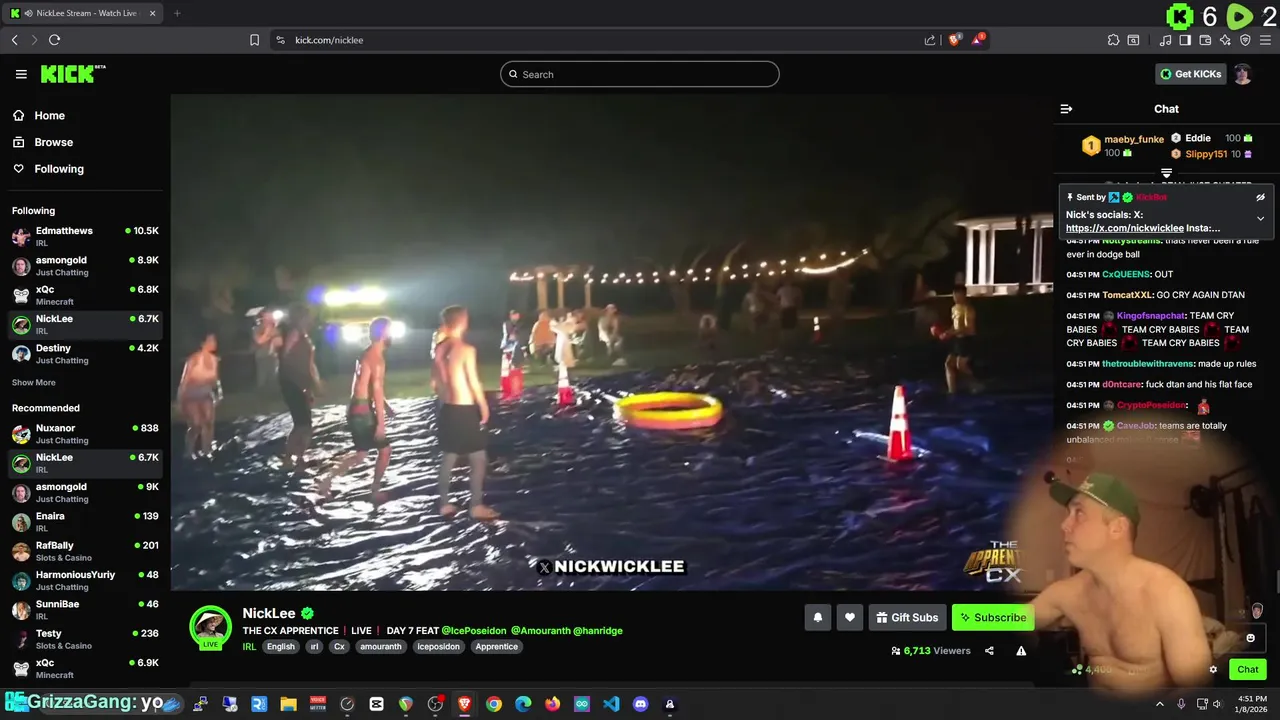Image resolution: width=1280 pixels, height=720 pixels.
Task: Expand Show More following list
Action: [34, 383]
